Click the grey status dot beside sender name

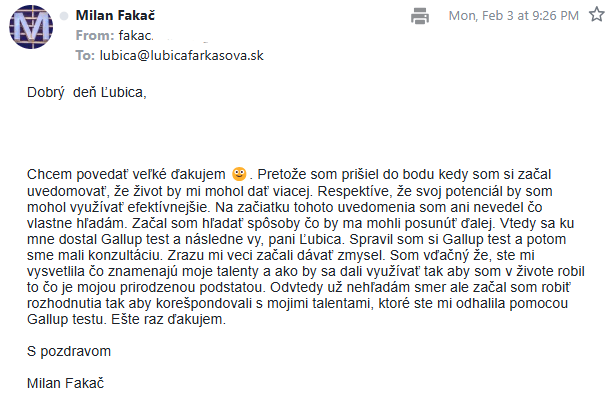(64, 16)
